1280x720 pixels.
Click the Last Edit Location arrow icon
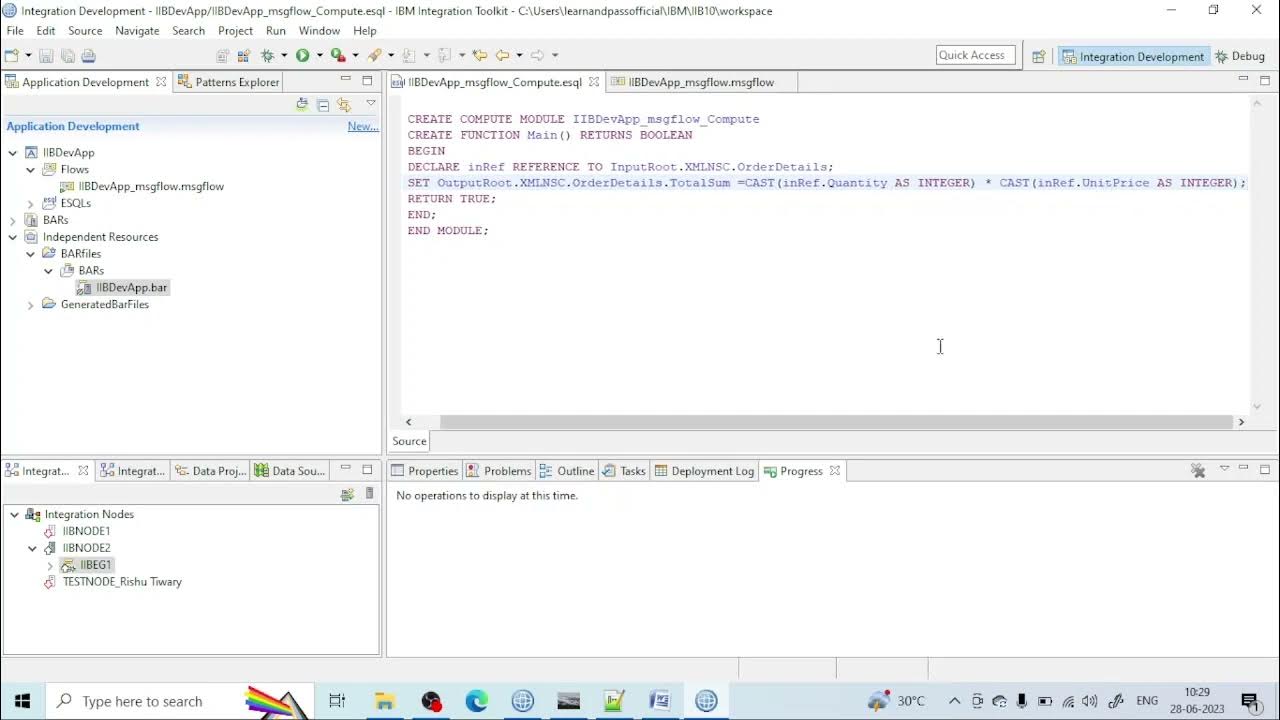coord(480,56)
